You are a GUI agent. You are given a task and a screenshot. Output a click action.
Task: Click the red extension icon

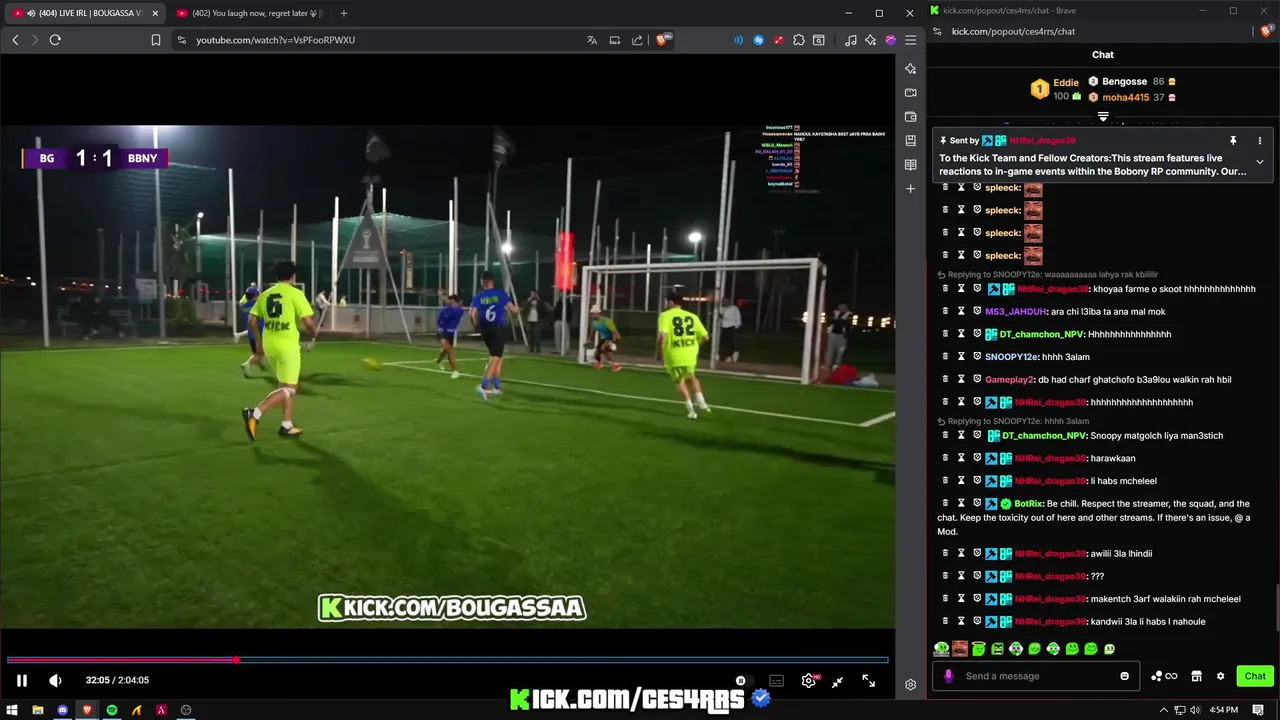pyautogui.click(x=779, y=40)
